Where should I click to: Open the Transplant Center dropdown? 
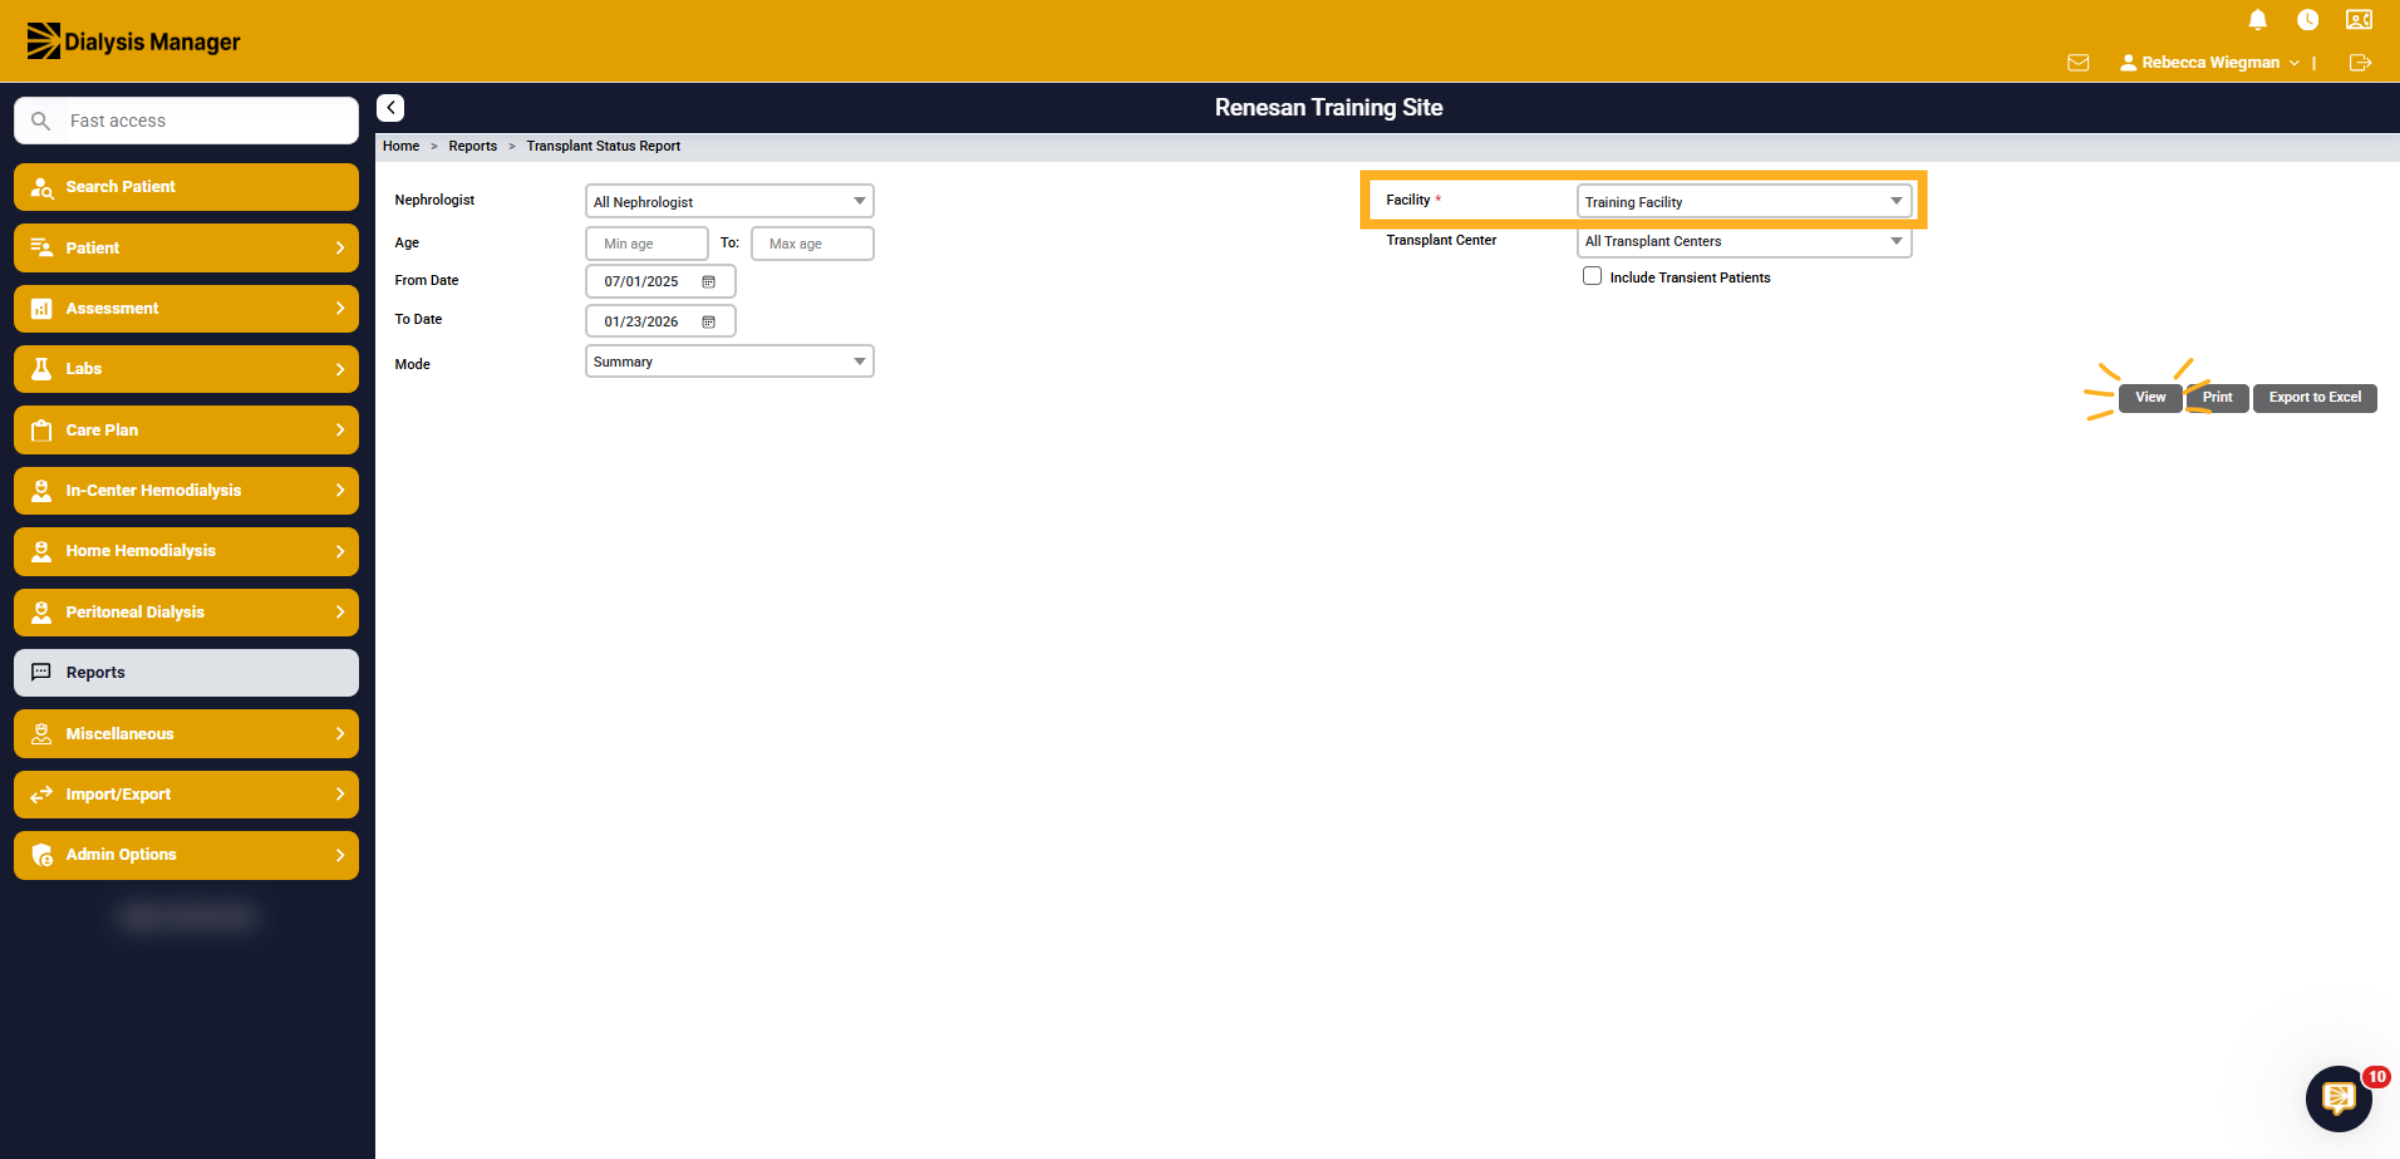pos(1743,241)
